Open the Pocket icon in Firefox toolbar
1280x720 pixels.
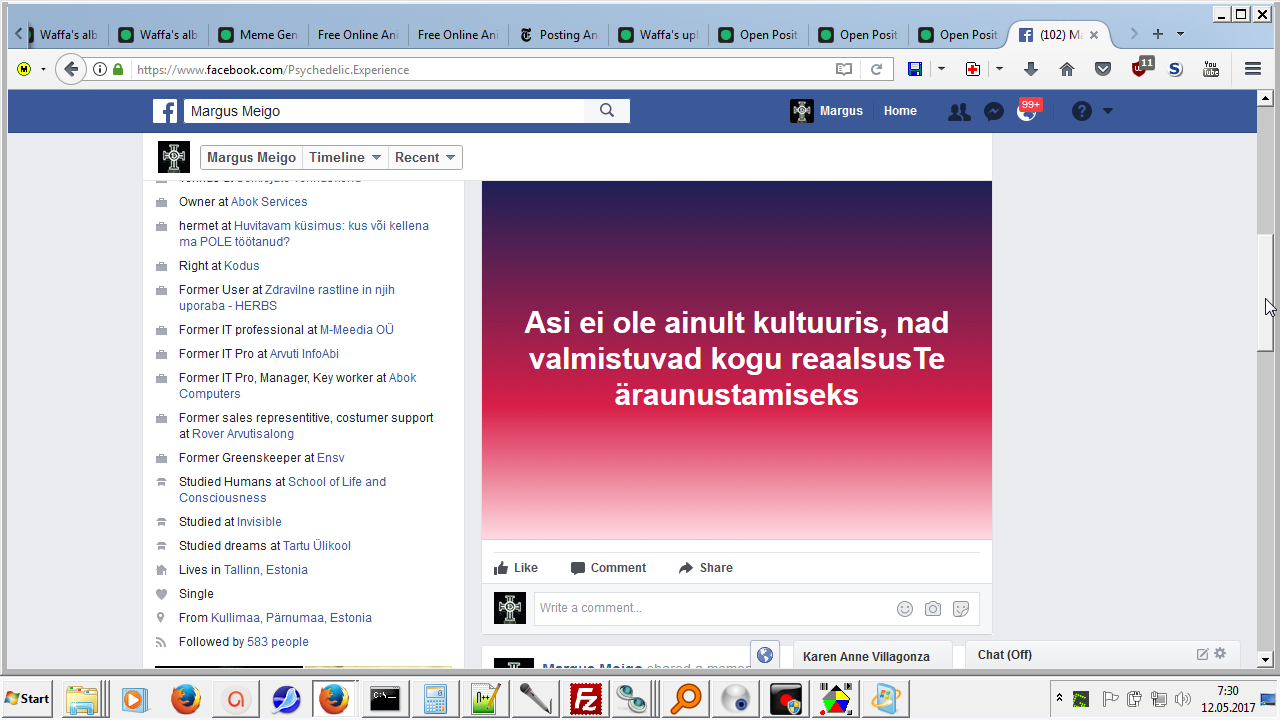(1103, 69)
